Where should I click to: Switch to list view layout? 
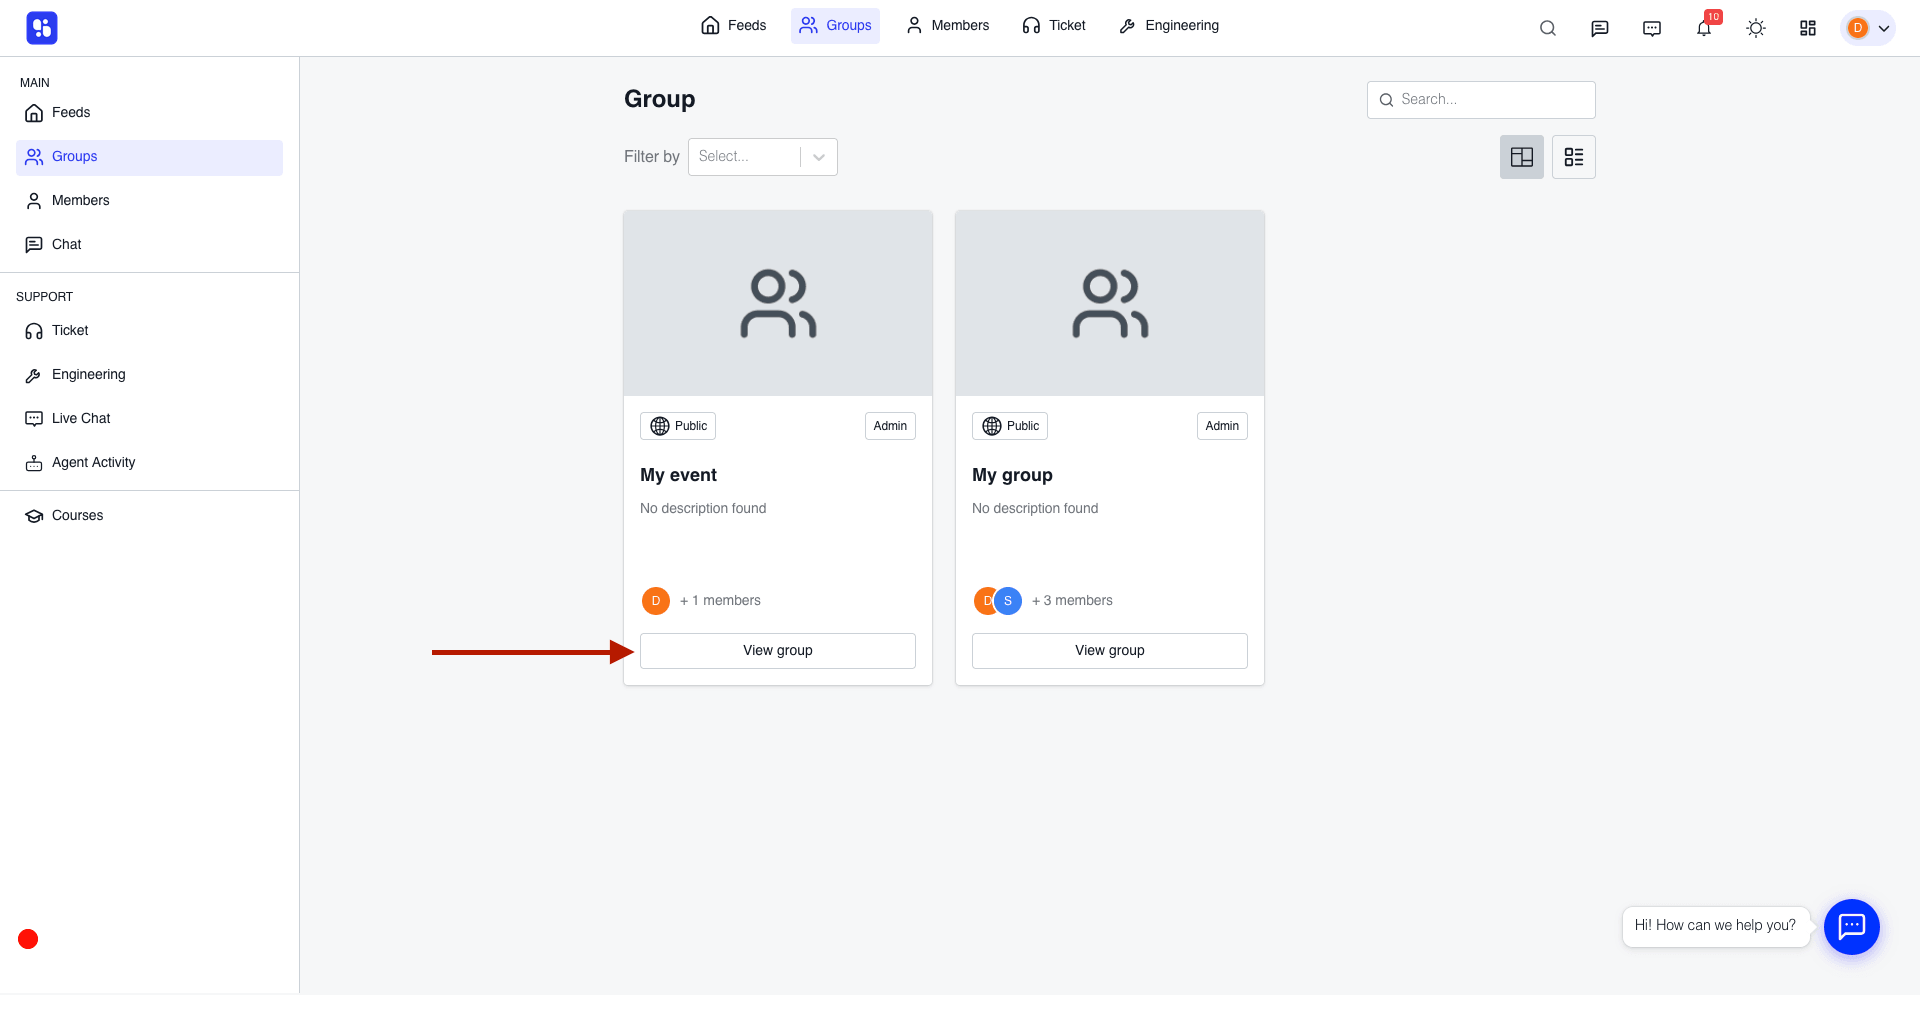click(1574, 157)
